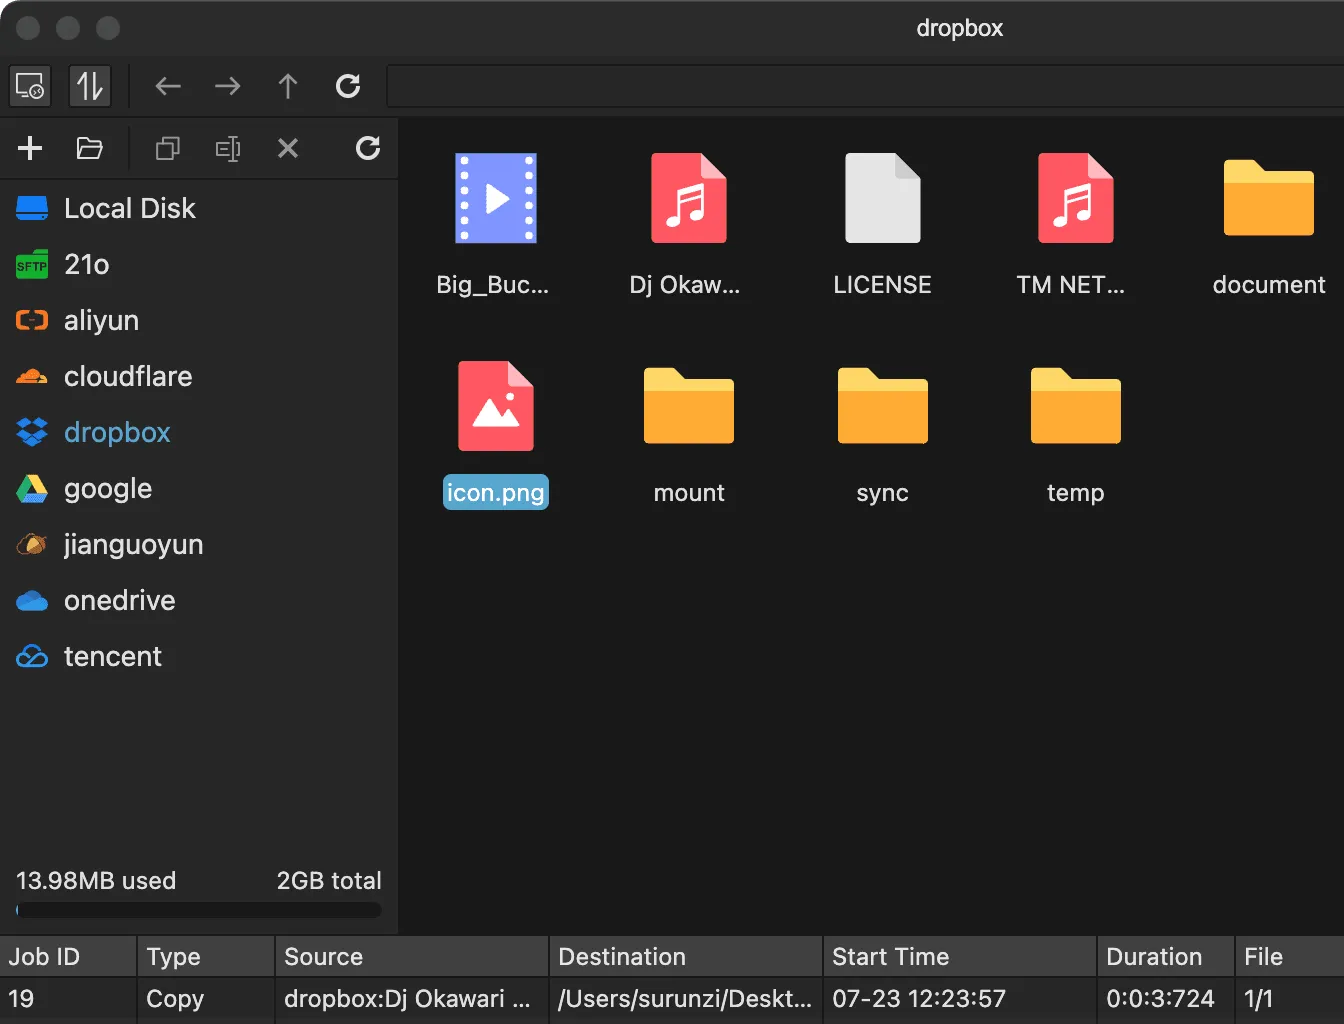Select the 21o SFTP connection

86,265
